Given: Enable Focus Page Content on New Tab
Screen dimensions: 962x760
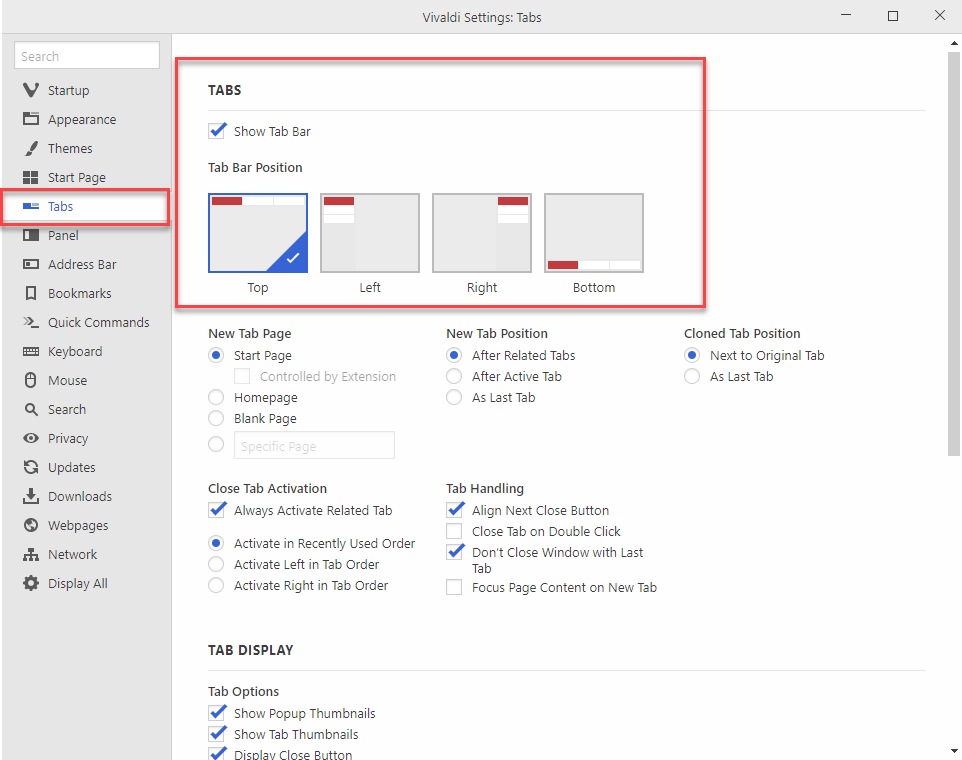Looking at the screenshot, I should tap(454, 587).
